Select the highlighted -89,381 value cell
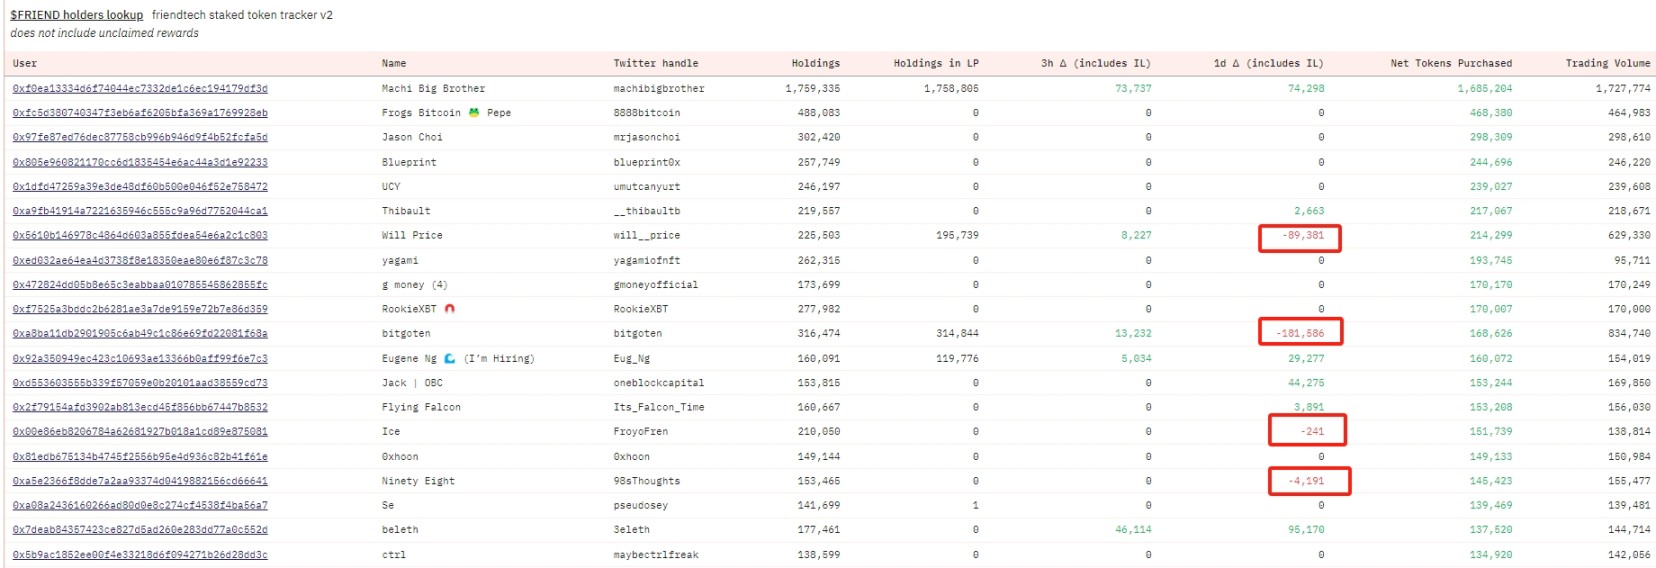The height and width of the screenshot is (568, 1656). pos(1300,237)
